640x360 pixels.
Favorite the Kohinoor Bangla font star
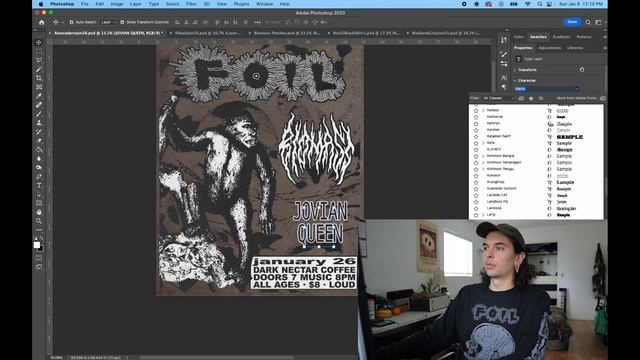coord(476,156)
